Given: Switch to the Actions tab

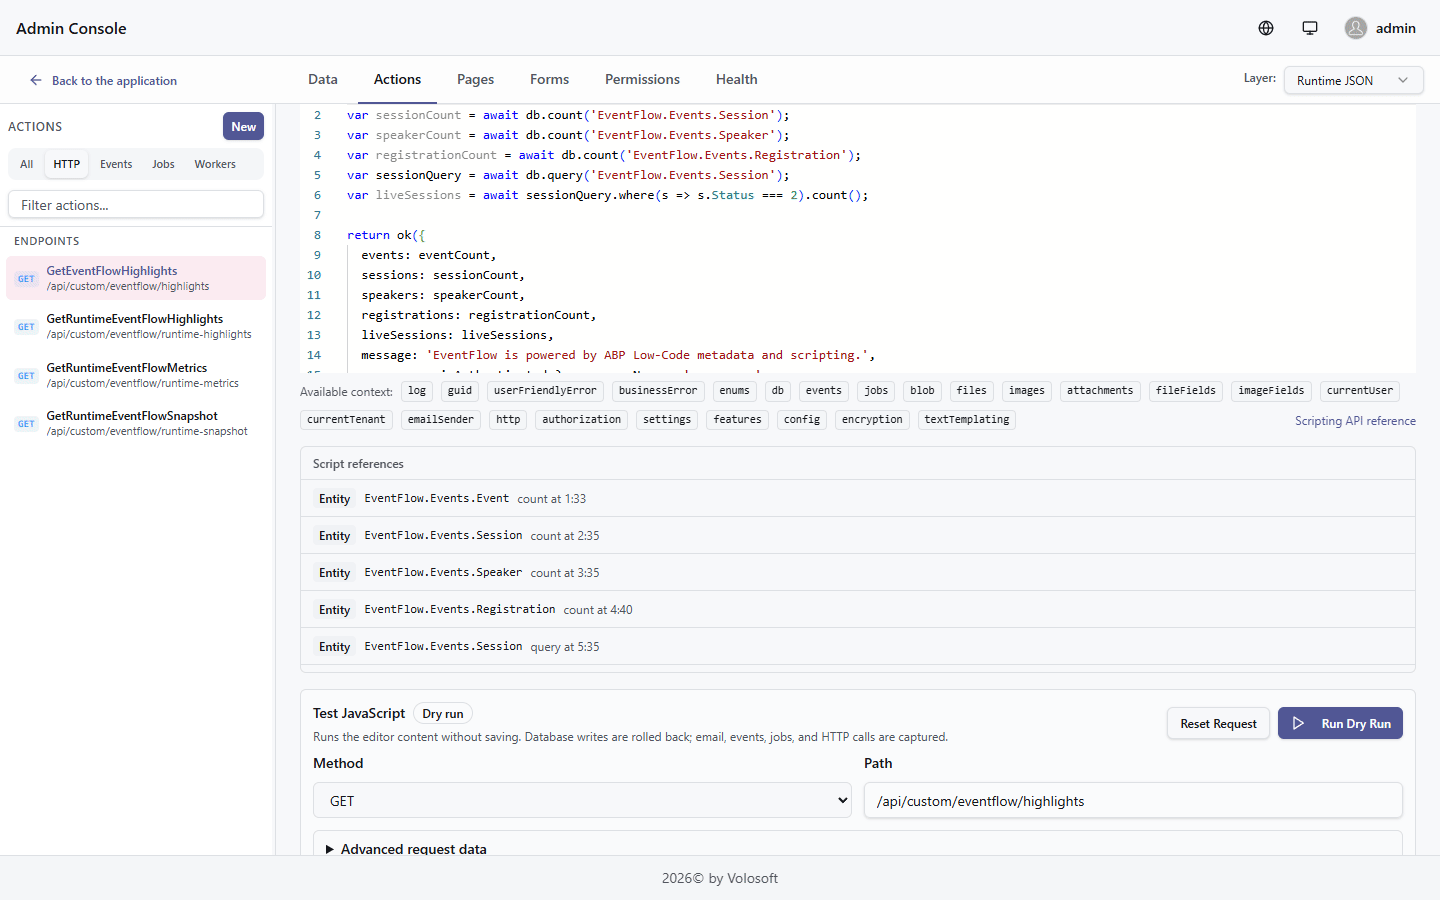Looking at the screenshot, I should (397, 79).
